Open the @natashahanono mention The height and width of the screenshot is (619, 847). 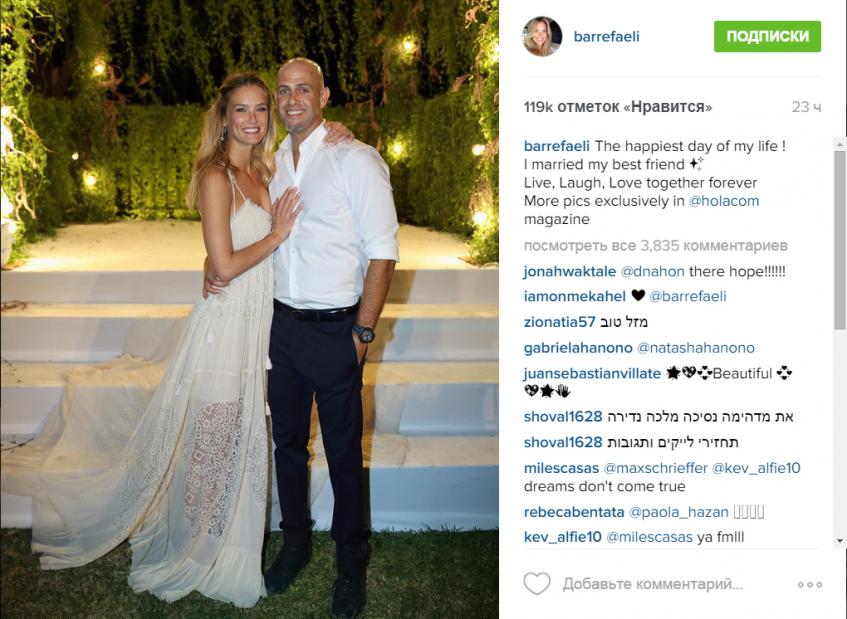point(696,348)
